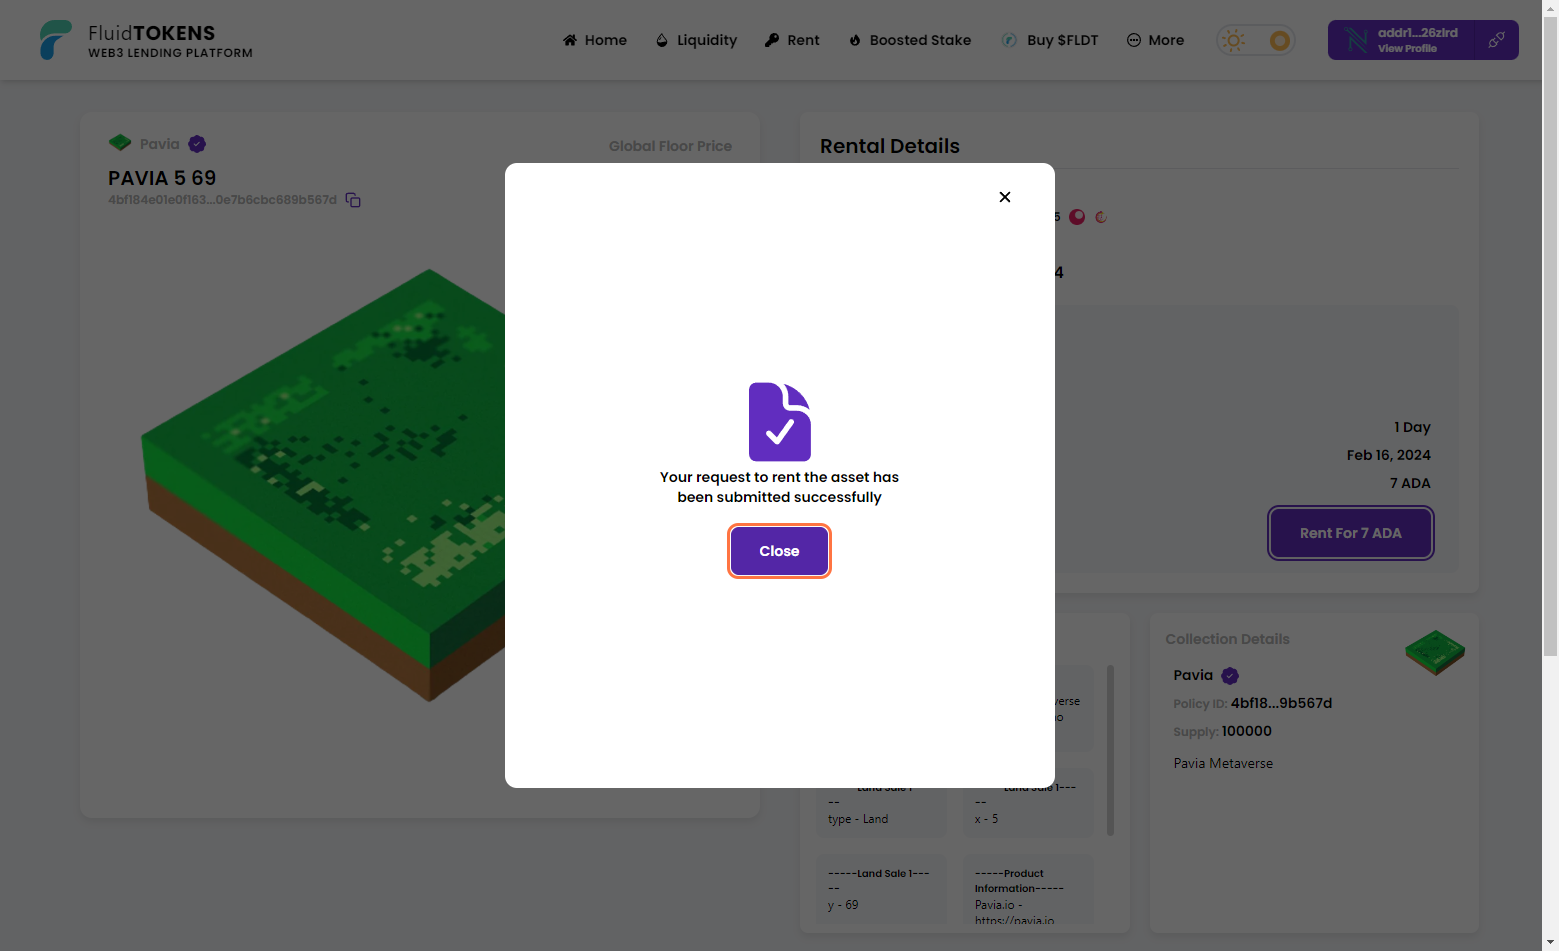This screenshot has width=1559, height=951.
Task: Open the More menu
Action: [1155, 40]
